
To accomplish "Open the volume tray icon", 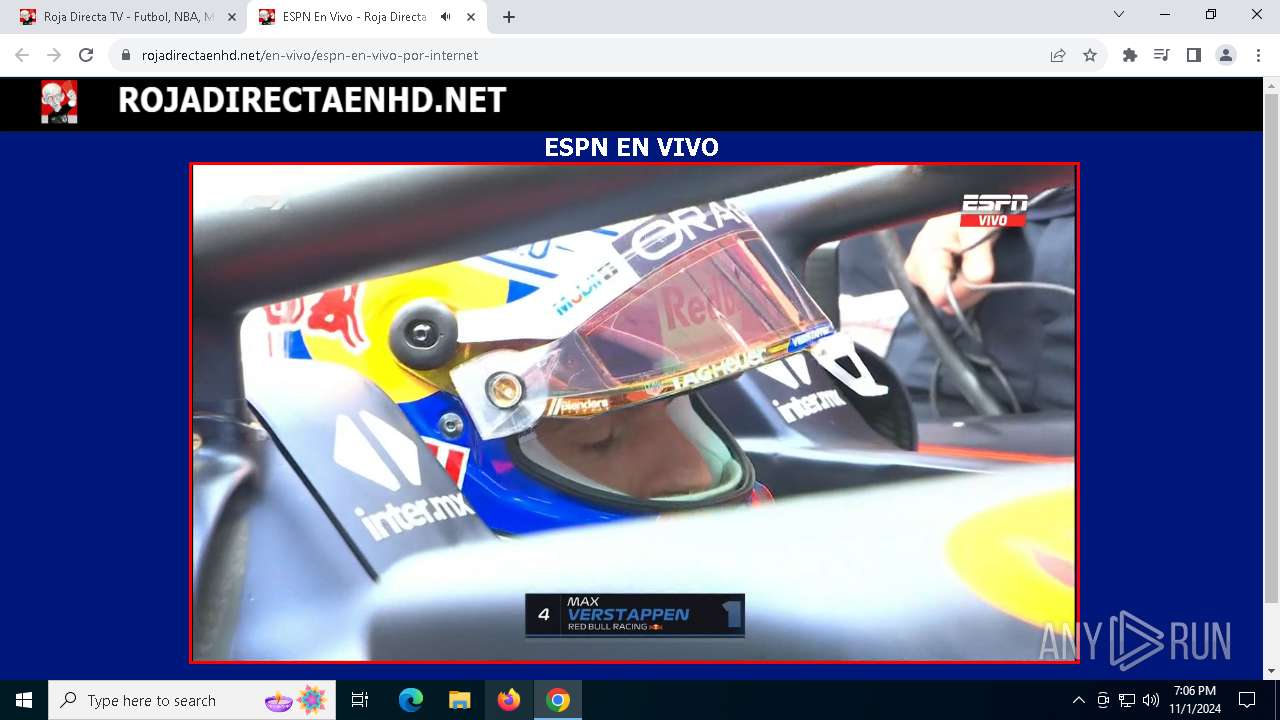I will click(x=1151, y=700).
